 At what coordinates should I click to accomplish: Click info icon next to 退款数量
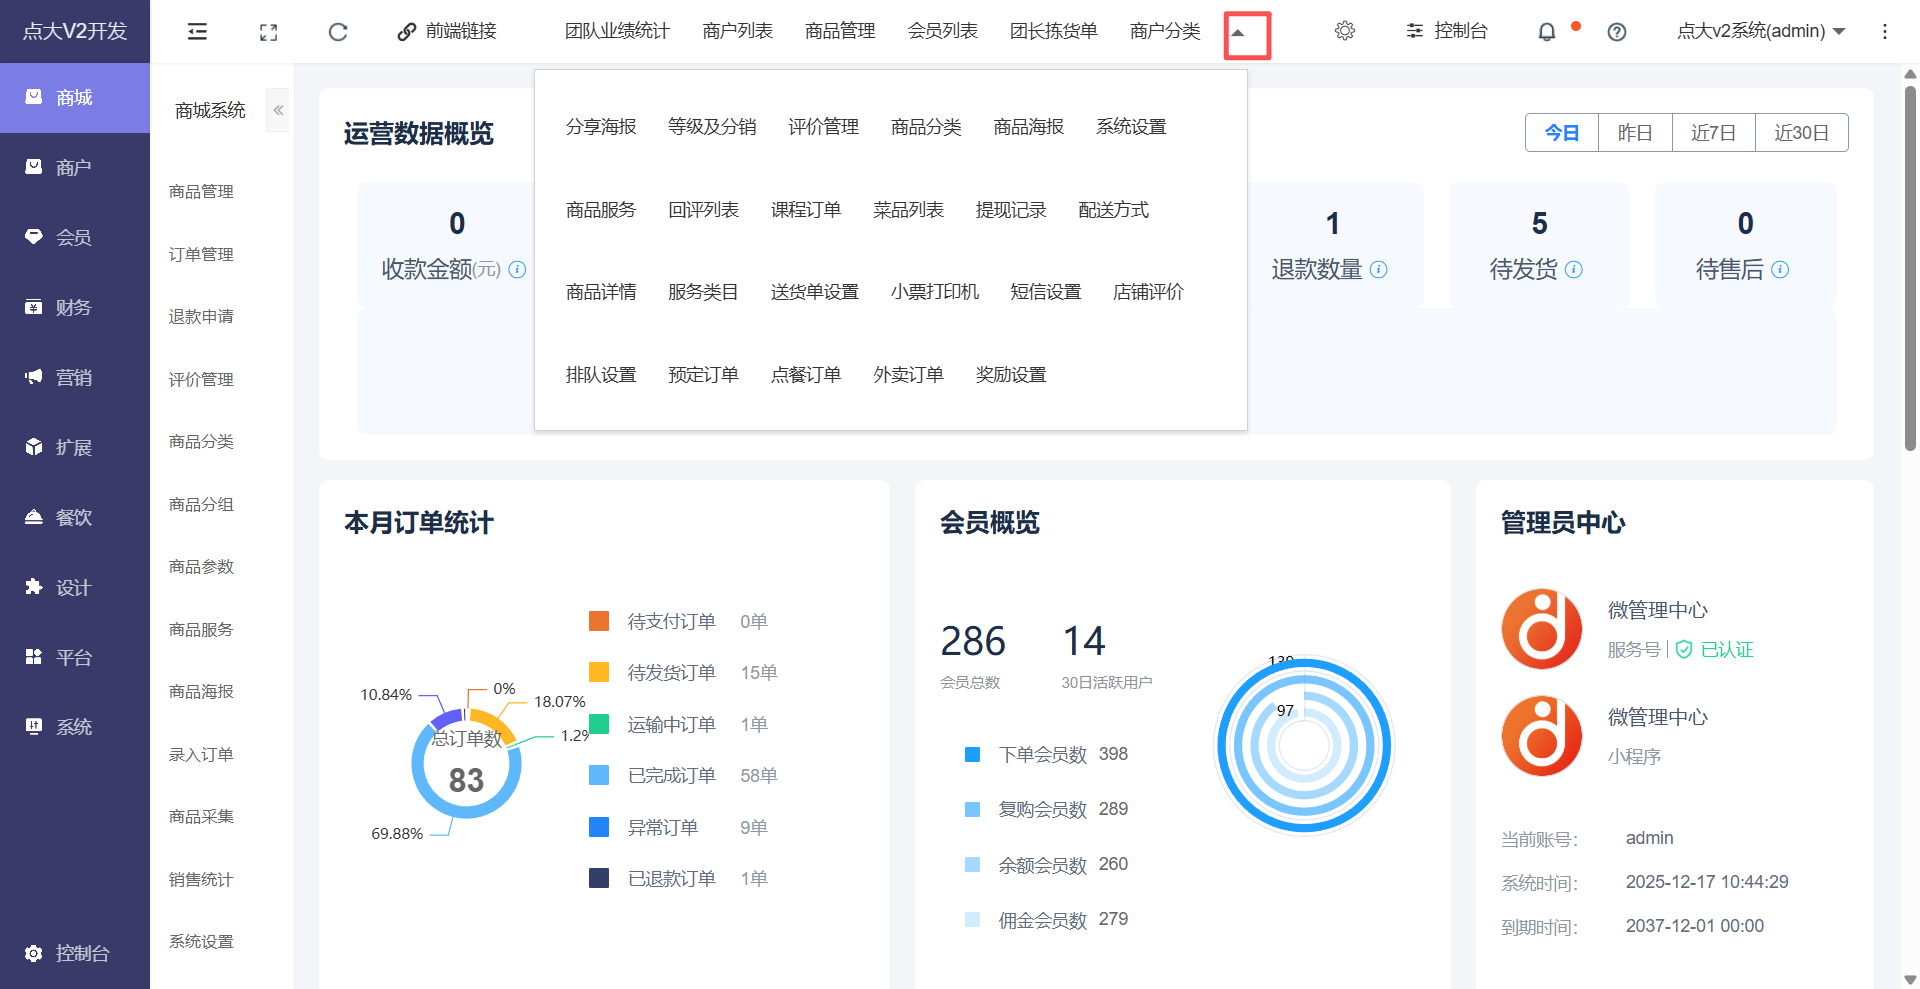pos(1378,269)
